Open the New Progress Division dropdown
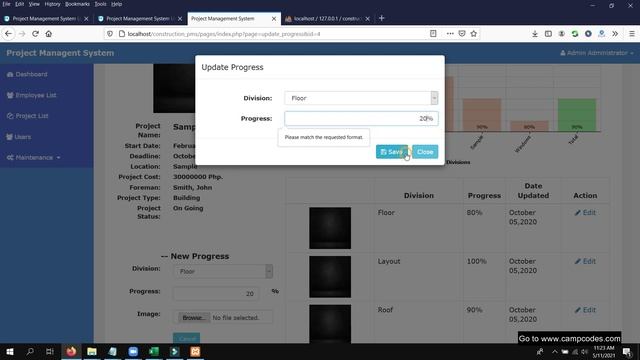 click(224, 271)
